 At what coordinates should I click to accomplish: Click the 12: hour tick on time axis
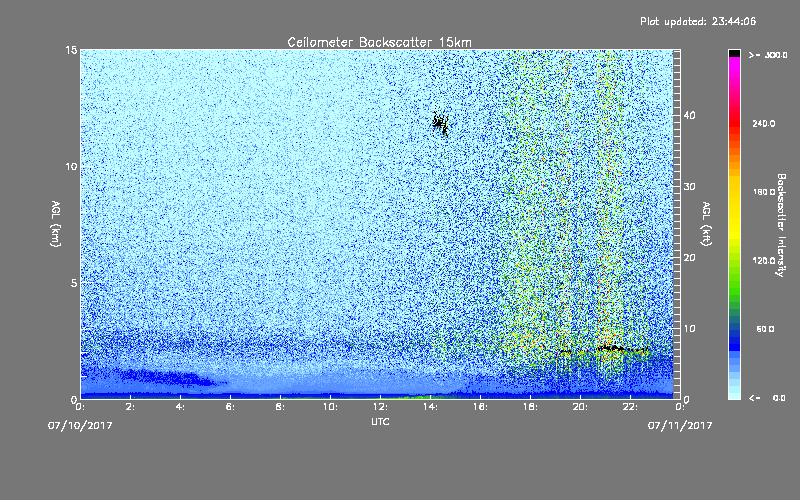click(x=380, y=407)
